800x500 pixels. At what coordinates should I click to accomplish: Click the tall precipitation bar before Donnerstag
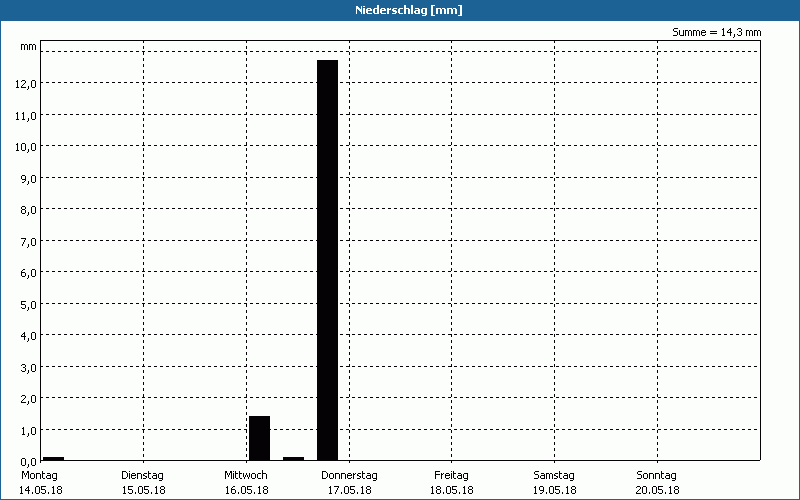[x=328, y=260]
